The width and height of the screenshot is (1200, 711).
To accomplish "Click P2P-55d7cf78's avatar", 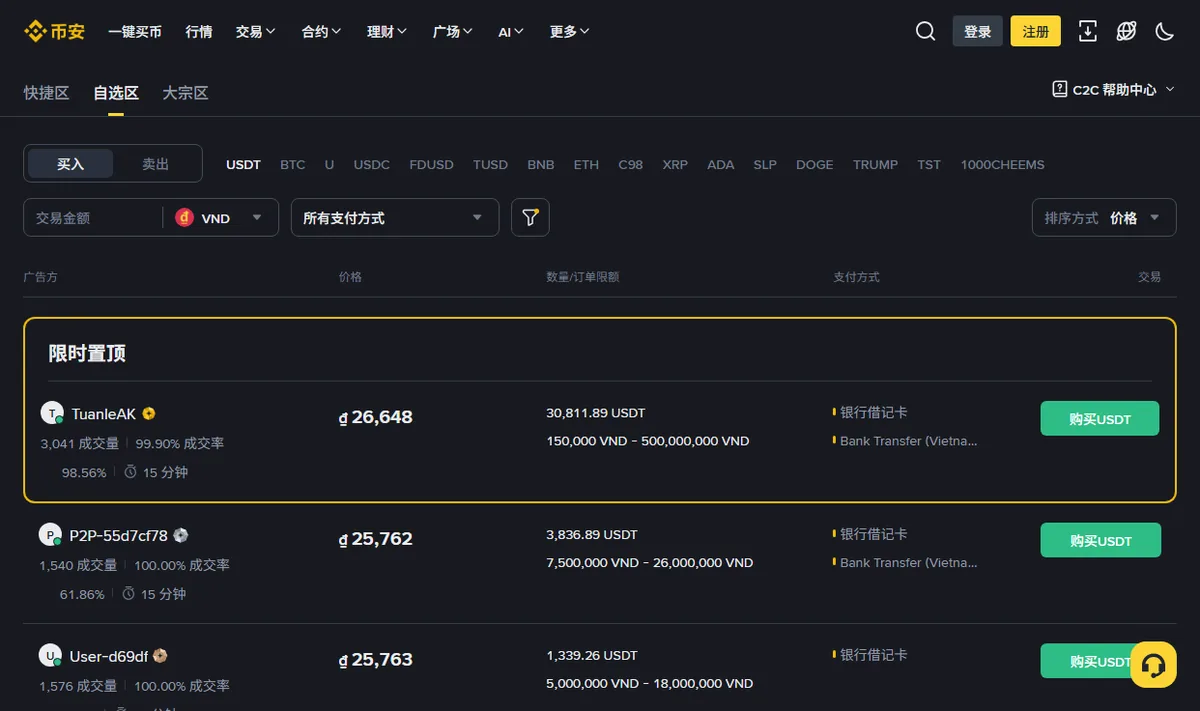I will tap(50, 535).
